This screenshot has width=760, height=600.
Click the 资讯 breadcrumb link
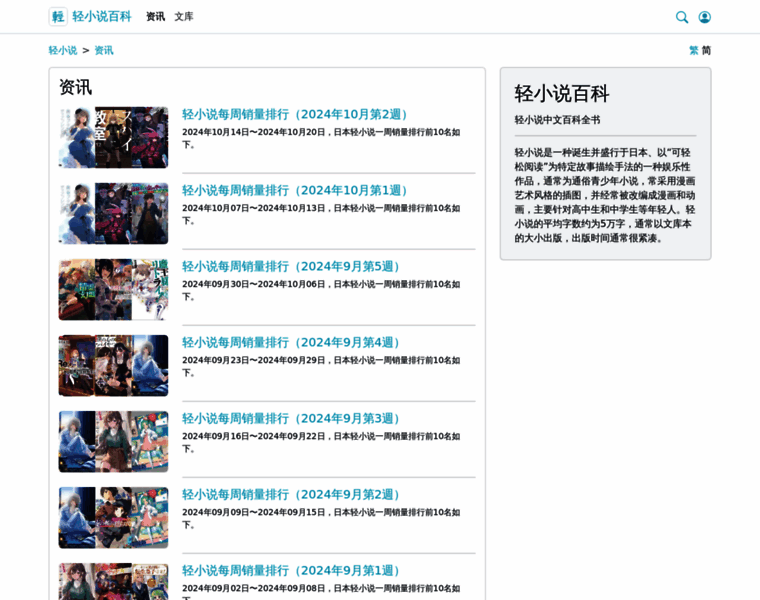104,50
